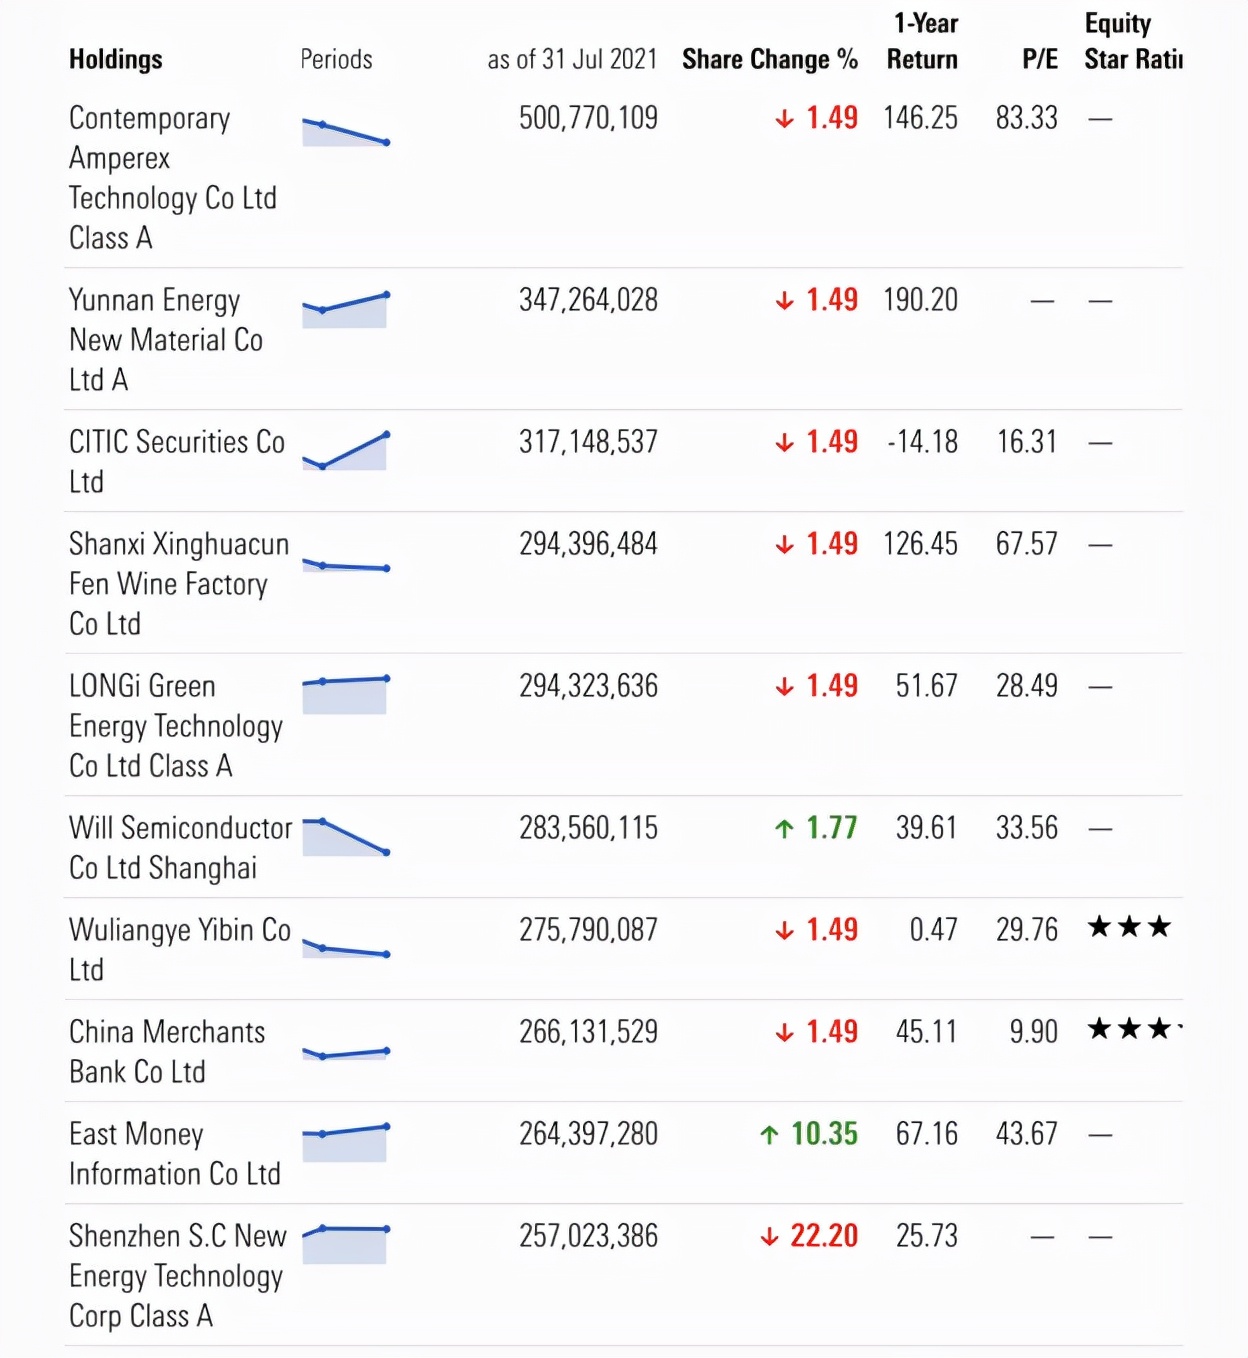Click Wuliangye Yibin three-star equity rating
This screenshot has height=1358, width=1248.
(1129, 928)
